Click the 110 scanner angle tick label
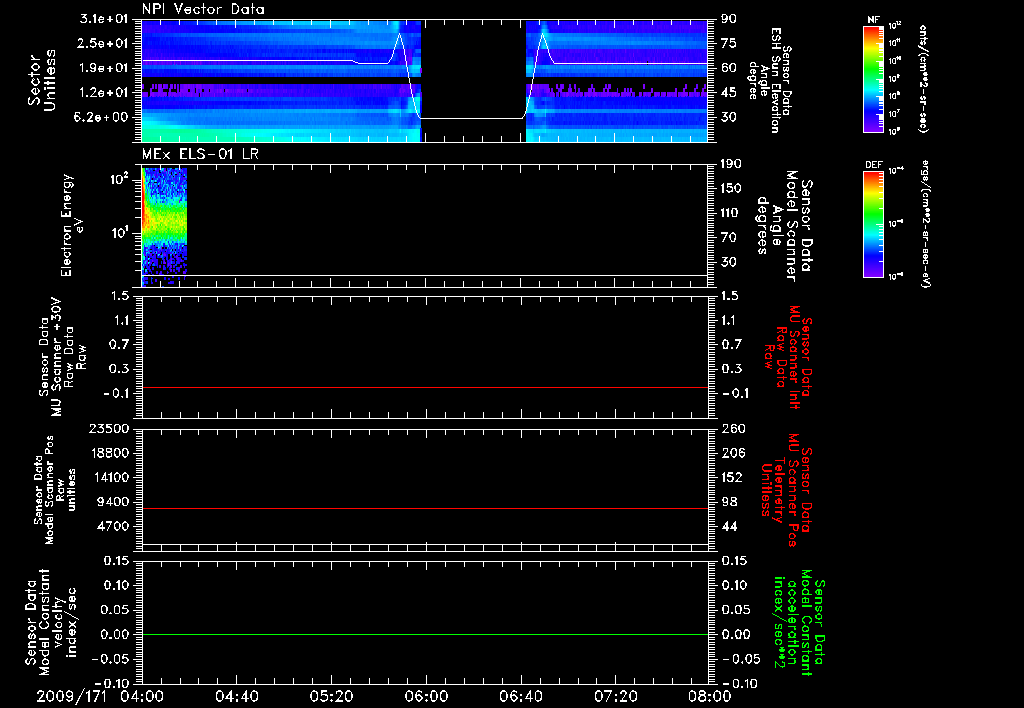This screenshot has width=1024, height=708. [731, 213]
